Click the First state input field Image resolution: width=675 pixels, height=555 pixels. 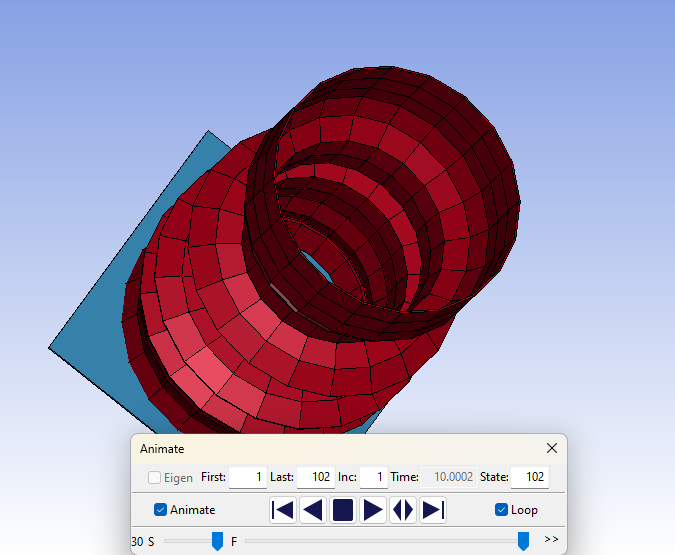click(x=247, y=478)
